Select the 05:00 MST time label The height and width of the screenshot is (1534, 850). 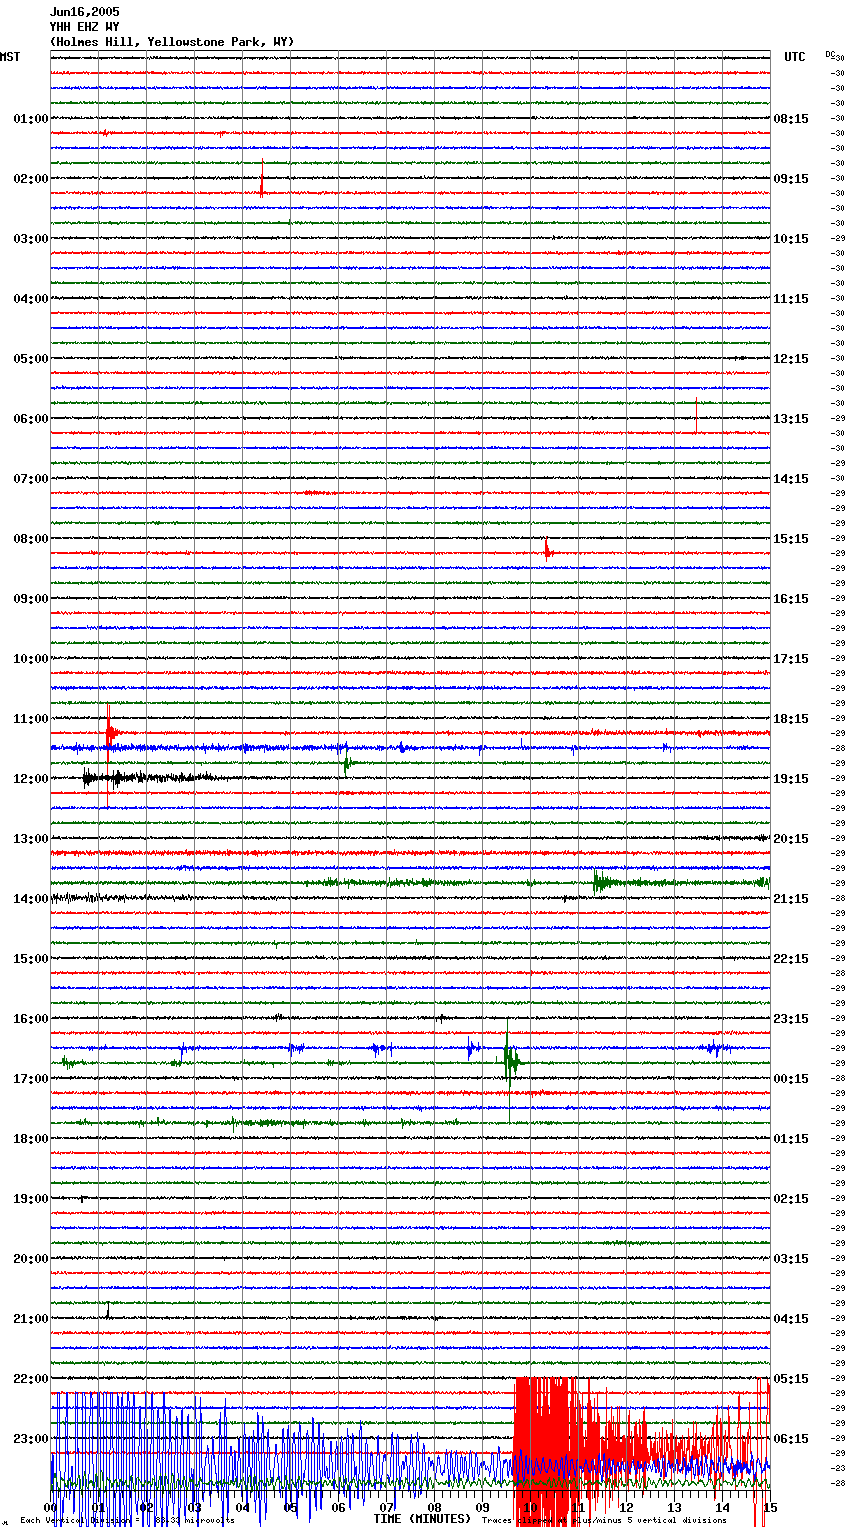(x=31, y=359)
